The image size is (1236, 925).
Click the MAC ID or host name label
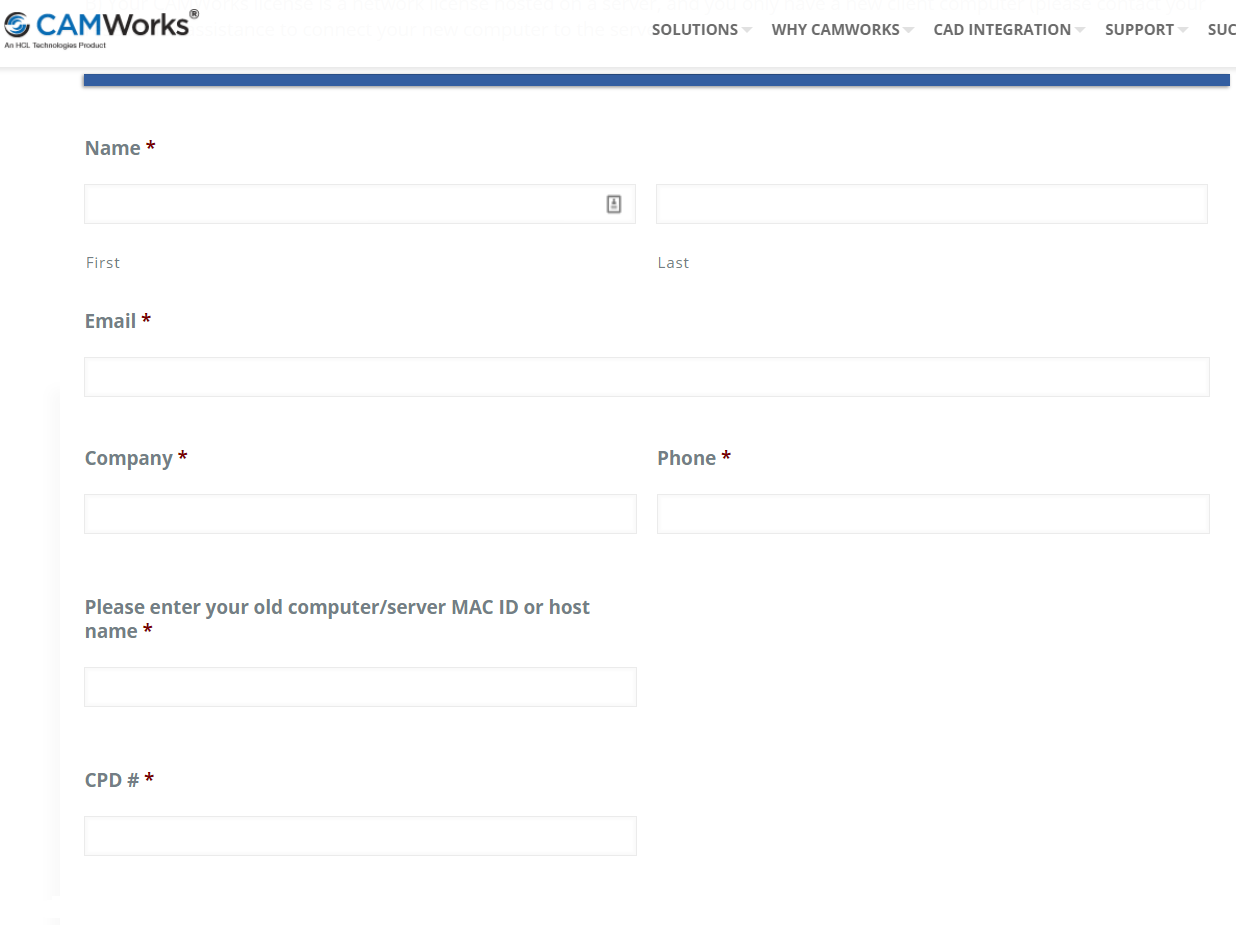(x=337, y=619)
